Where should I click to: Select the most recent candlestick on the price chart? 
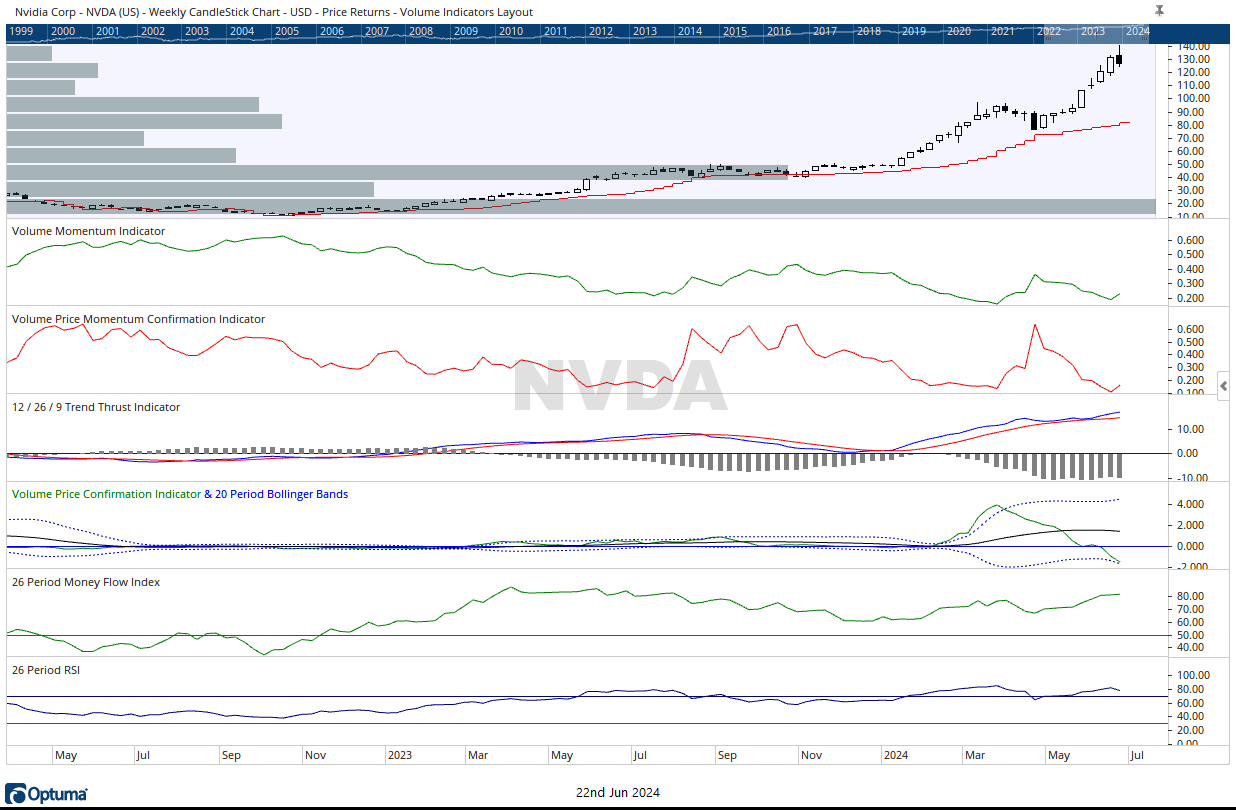[1119, 57]
